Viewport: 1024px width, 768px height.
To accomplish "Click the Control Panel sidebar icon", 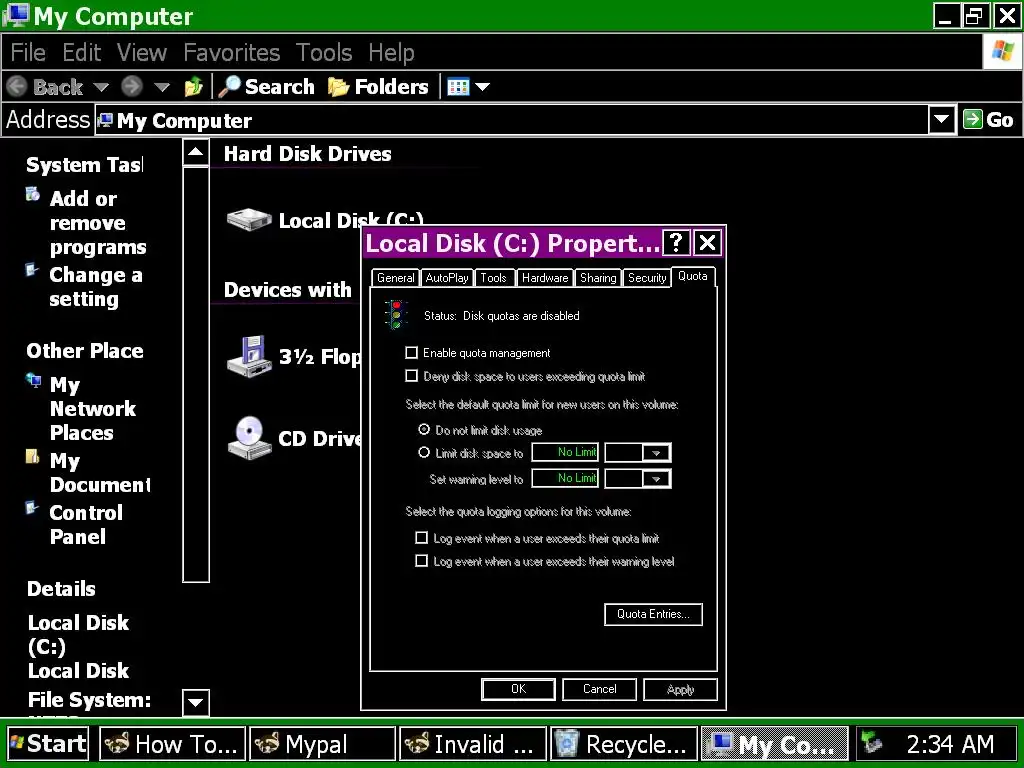I will (31, 507).
